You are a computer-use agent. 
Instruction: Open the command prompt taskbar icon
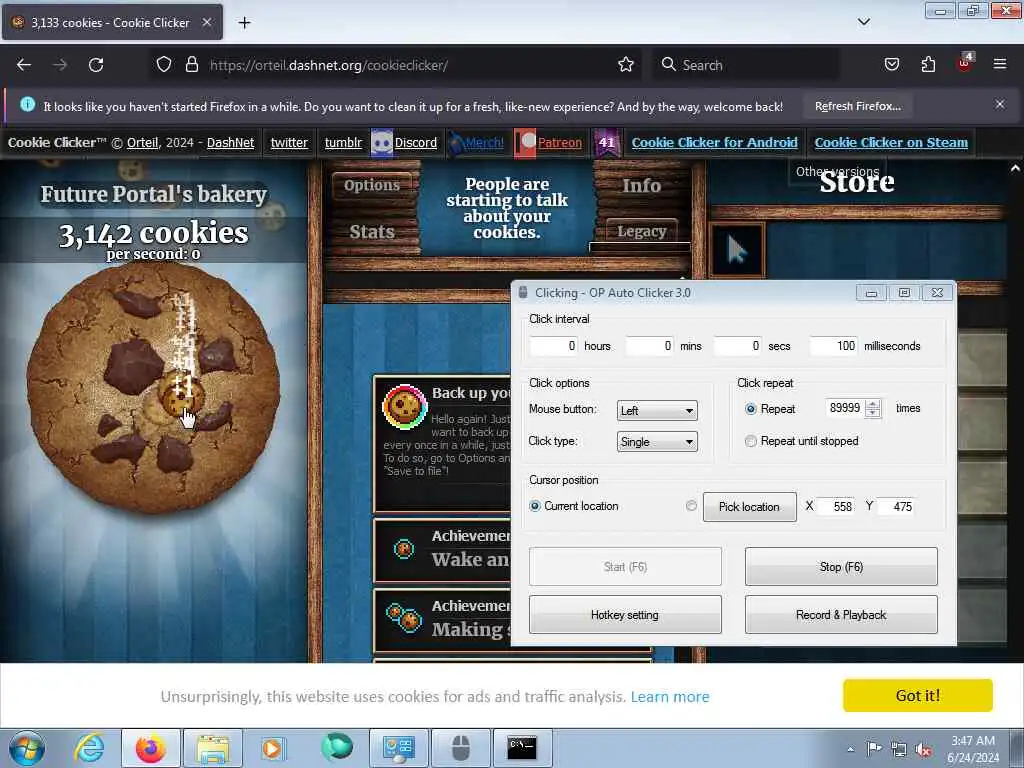(x=522, y=748)
